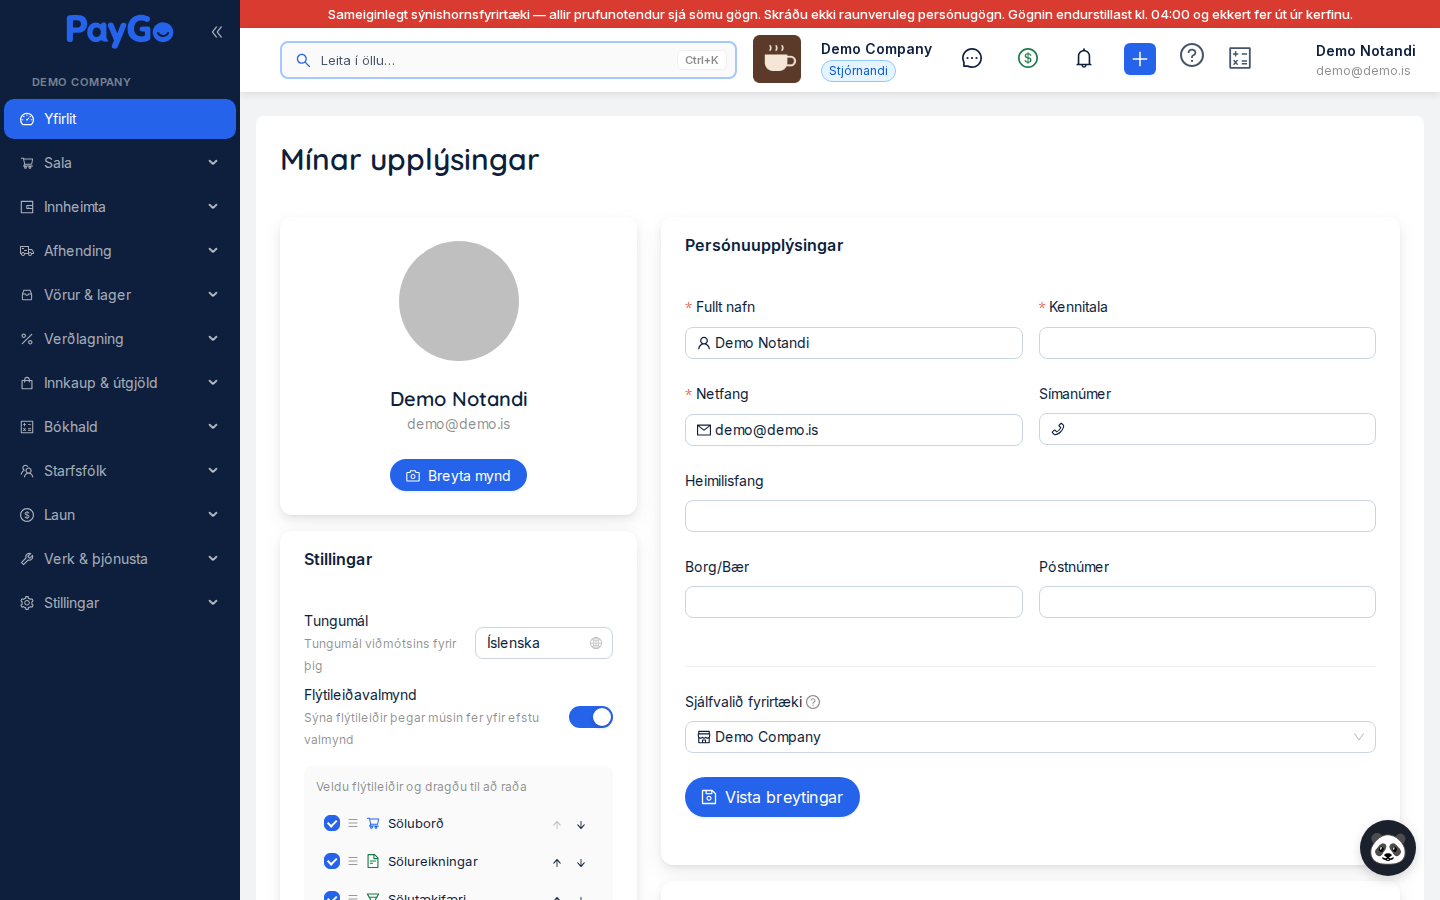Expand the Innheimta menu
The image size is (1440, 900).
click(120, 207)
